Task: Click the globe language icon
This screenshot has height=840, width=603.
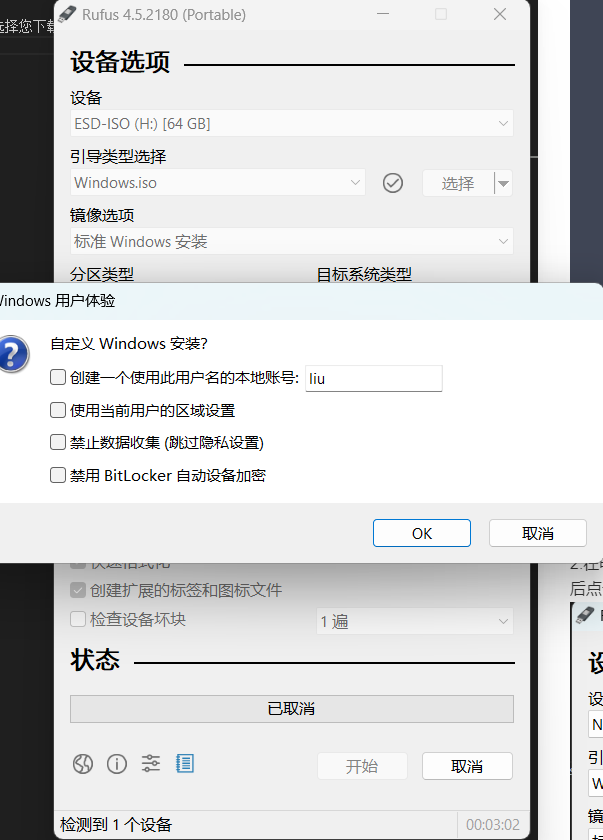Action: [x=83, y=764]
